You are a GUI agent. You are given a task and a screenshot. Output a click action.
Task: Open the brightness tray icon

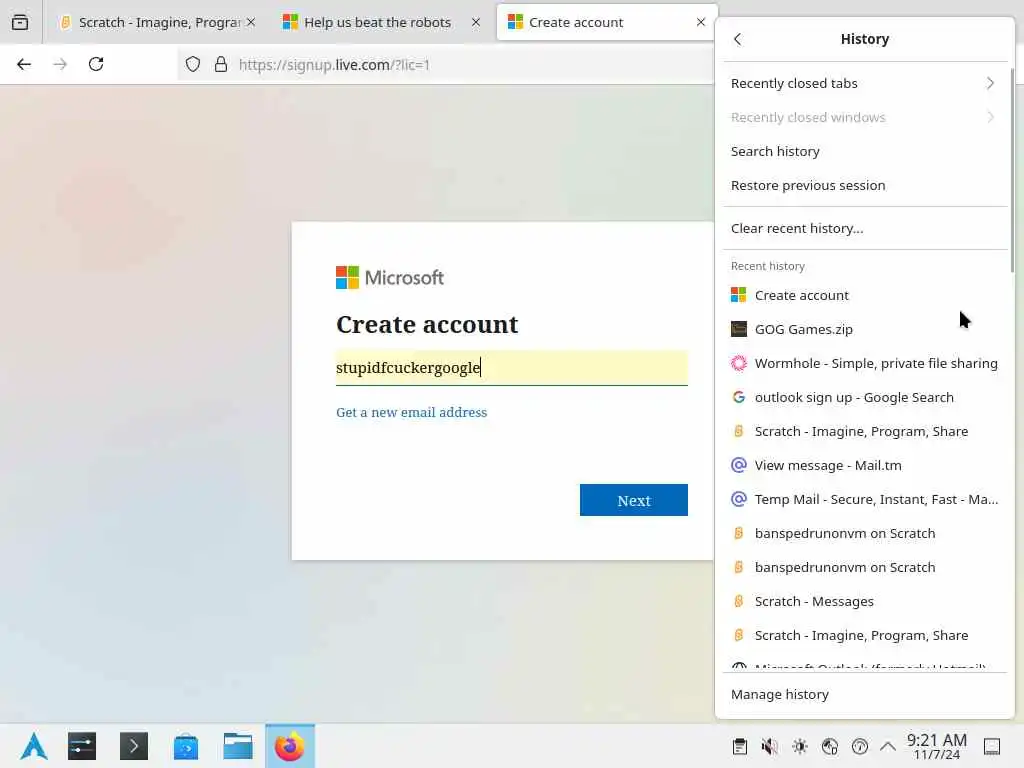tap(799, 746)
